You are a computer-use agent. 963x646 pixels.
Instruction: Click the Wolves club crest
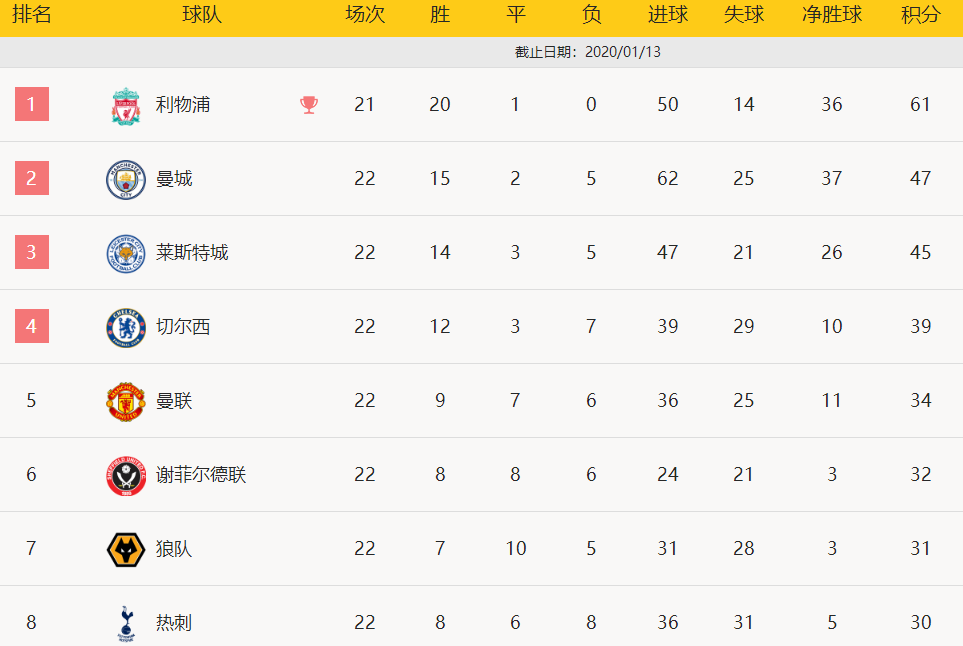click(126, 549)
